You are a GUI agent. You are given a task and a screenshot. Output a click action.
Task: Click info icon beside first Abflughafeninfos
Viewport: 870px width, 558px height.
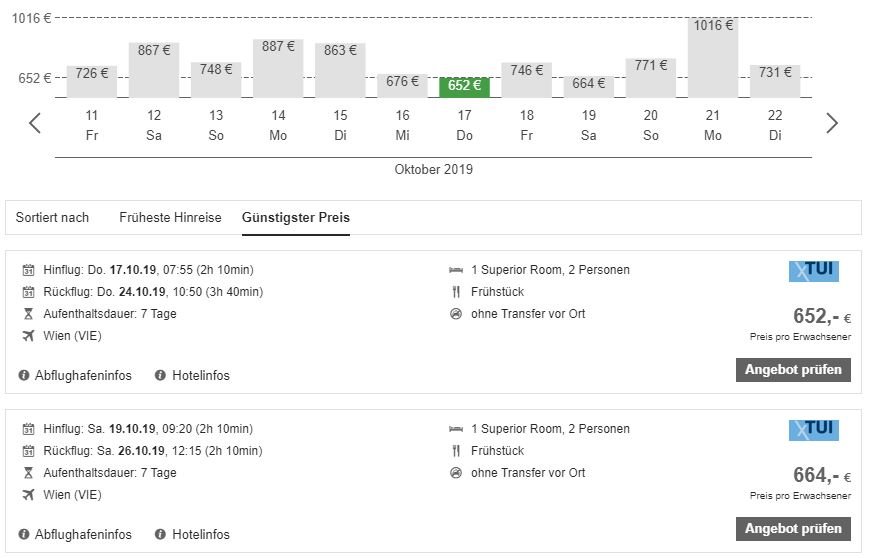[24, 376]
